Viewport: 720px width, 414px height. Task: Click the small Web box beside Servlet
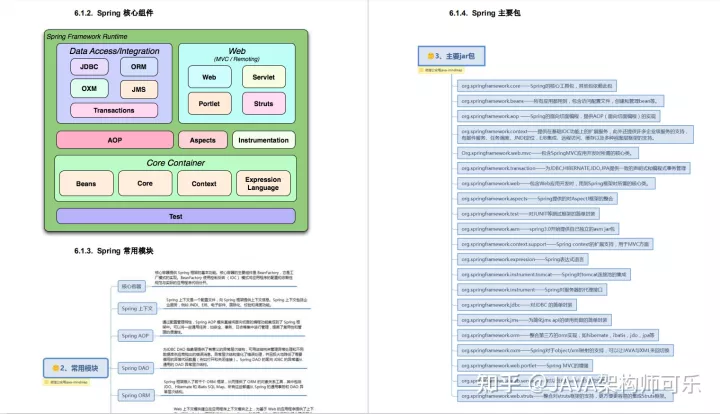tap(209, 77)
